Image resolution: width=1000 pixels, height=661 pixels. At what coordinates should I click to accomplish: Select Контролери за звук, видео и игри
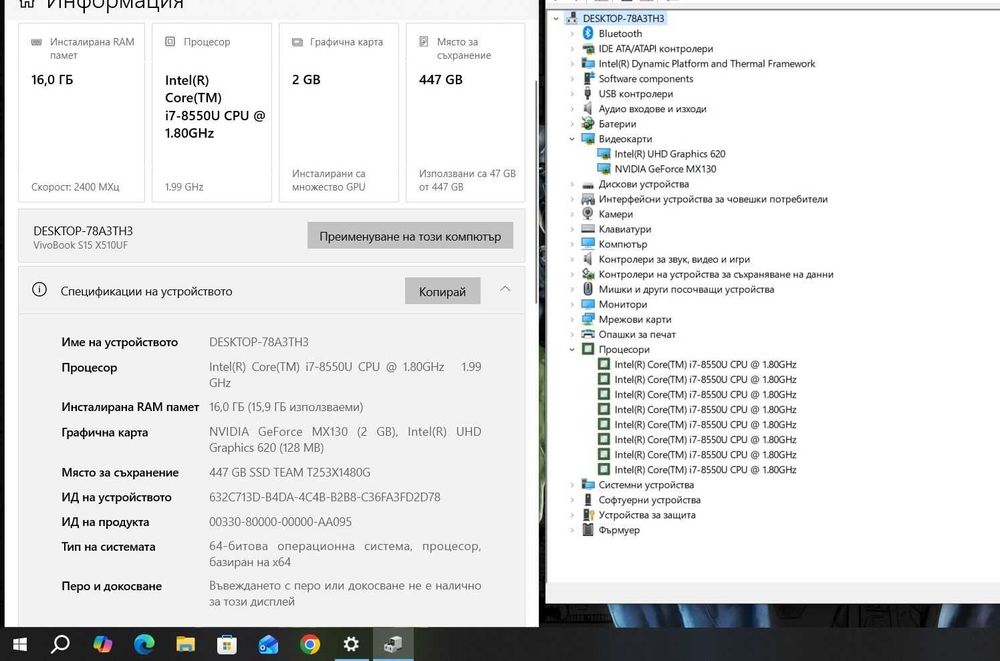point(674,259)
